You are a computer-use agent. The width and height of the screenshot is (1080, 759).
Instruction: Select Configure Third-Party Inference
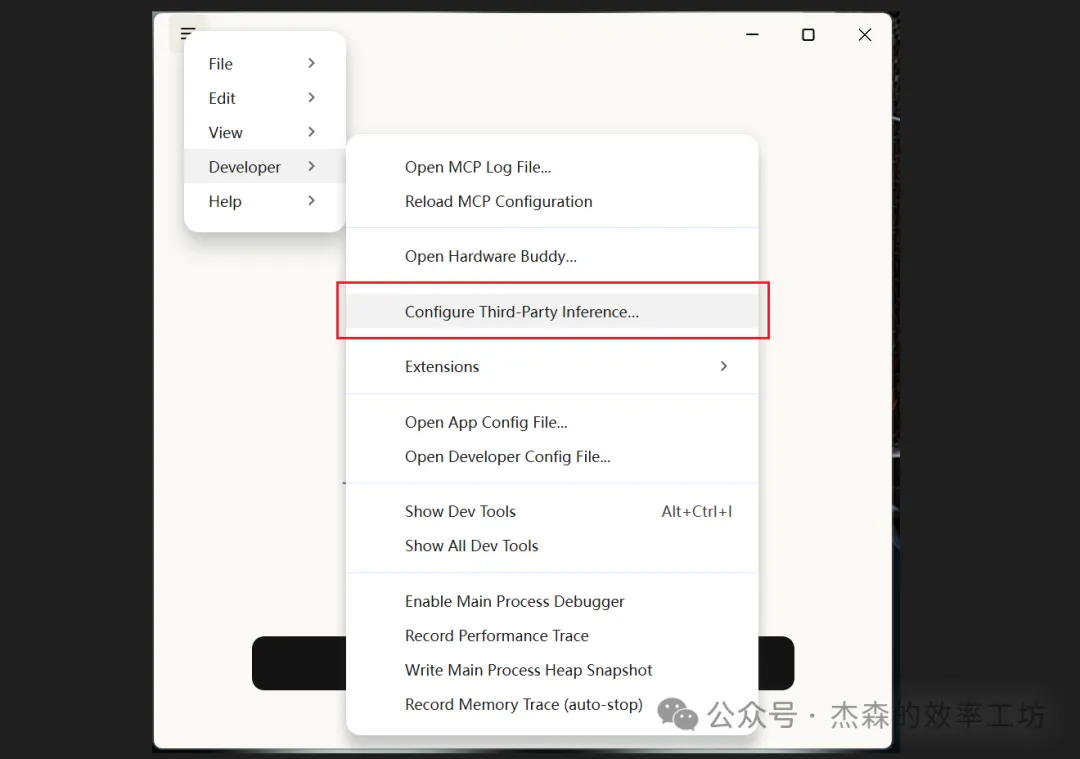pos(521,312)
